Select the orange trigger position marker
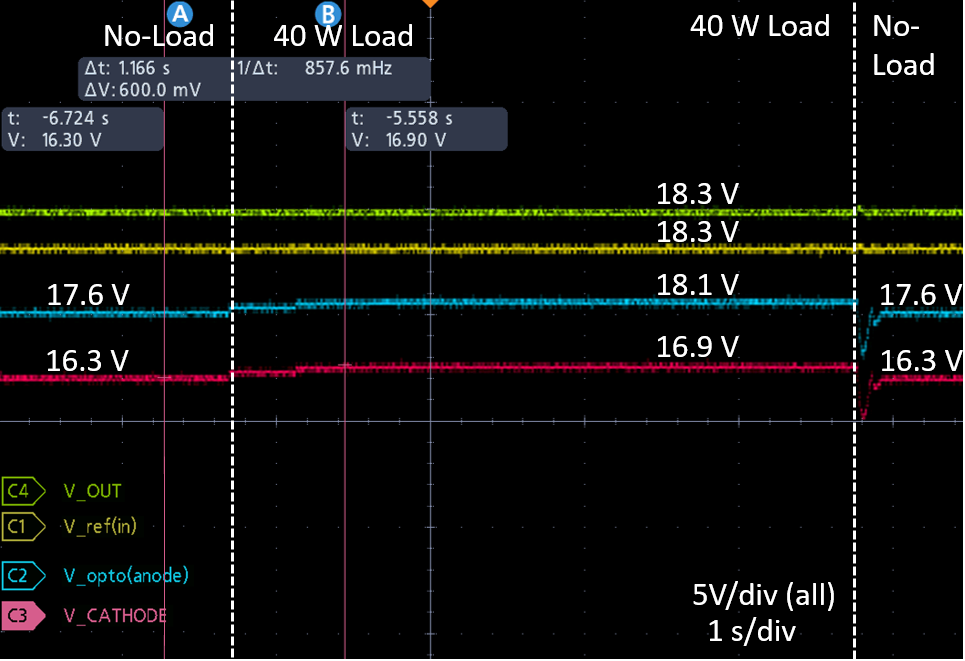Viewport: 965px width, 661px height. coord(430,4)
